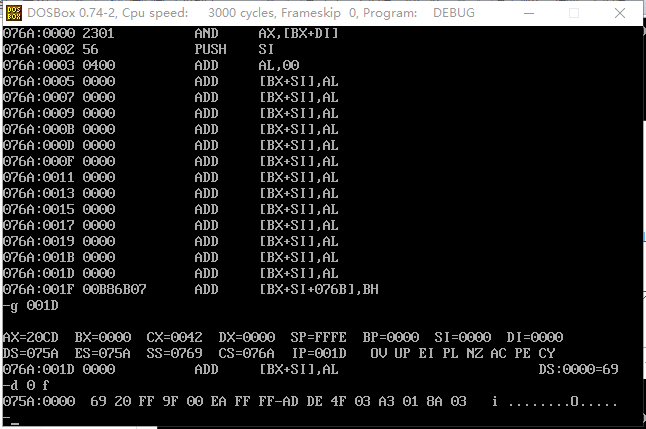Click the 'AND AX,[BX+DI]' instruction line

171,33
